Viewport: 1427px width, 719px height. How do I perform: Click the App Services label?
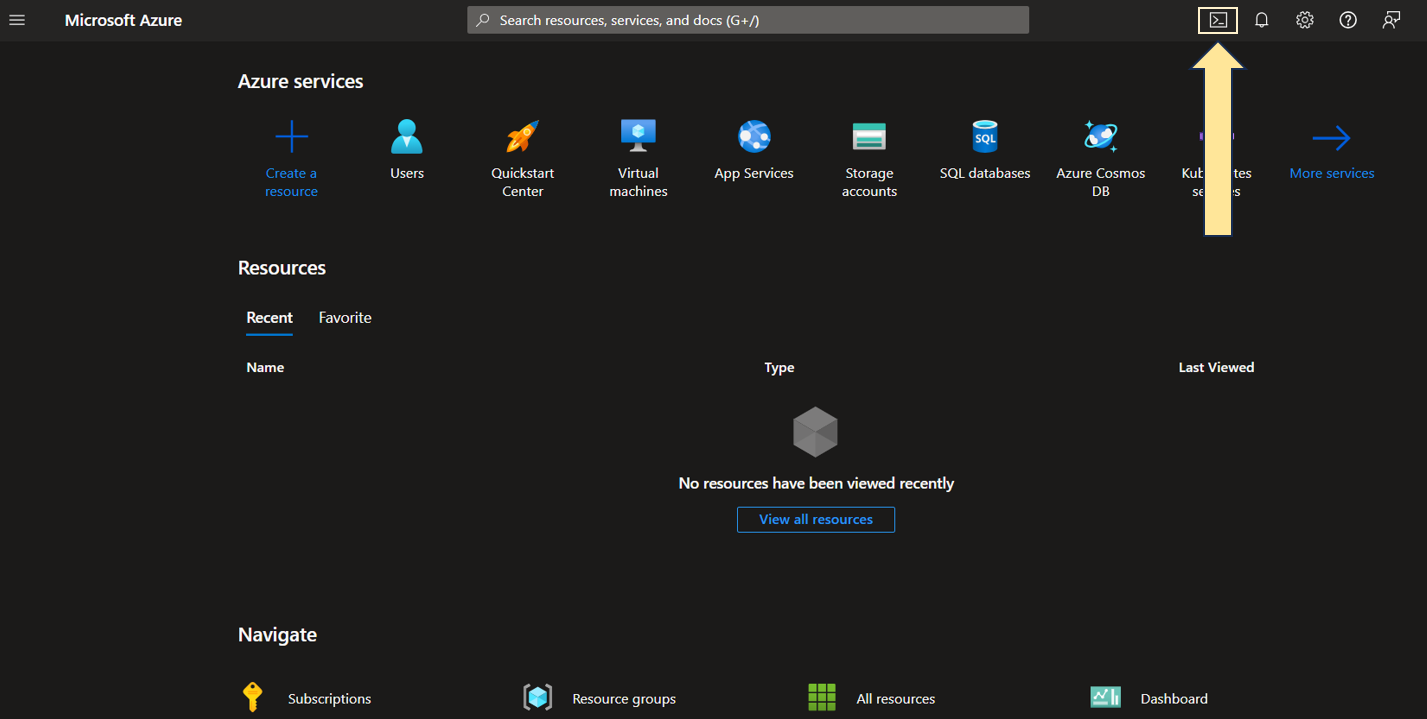[754, 173]
